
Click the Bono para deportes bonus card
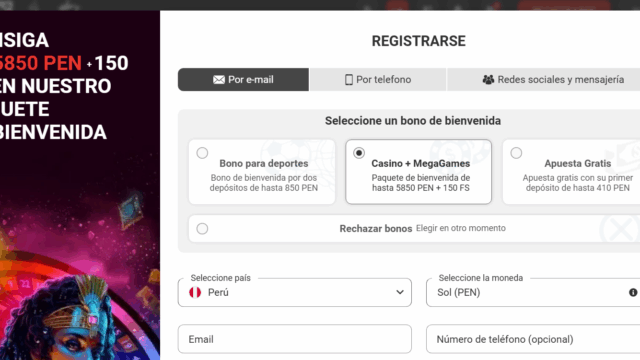[x=262, y=172]
